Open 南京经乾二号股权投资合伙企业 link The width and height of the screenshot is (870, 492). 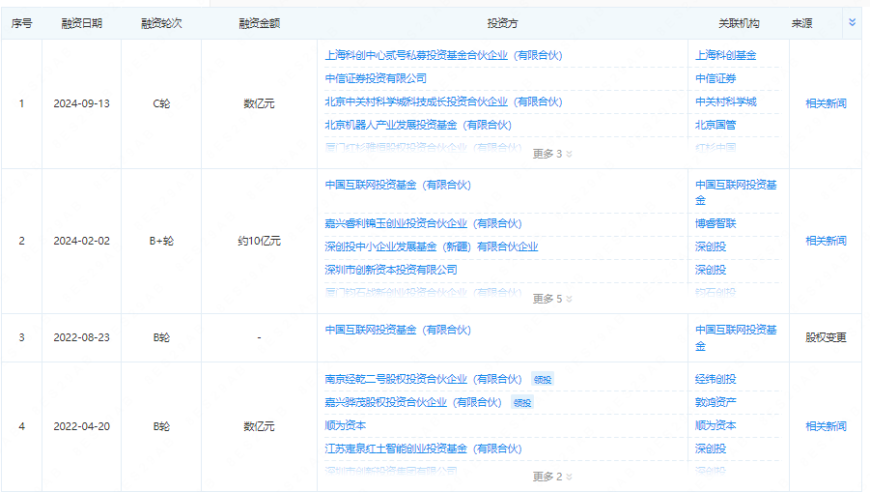pyautogui.click(x=423, y=379)
